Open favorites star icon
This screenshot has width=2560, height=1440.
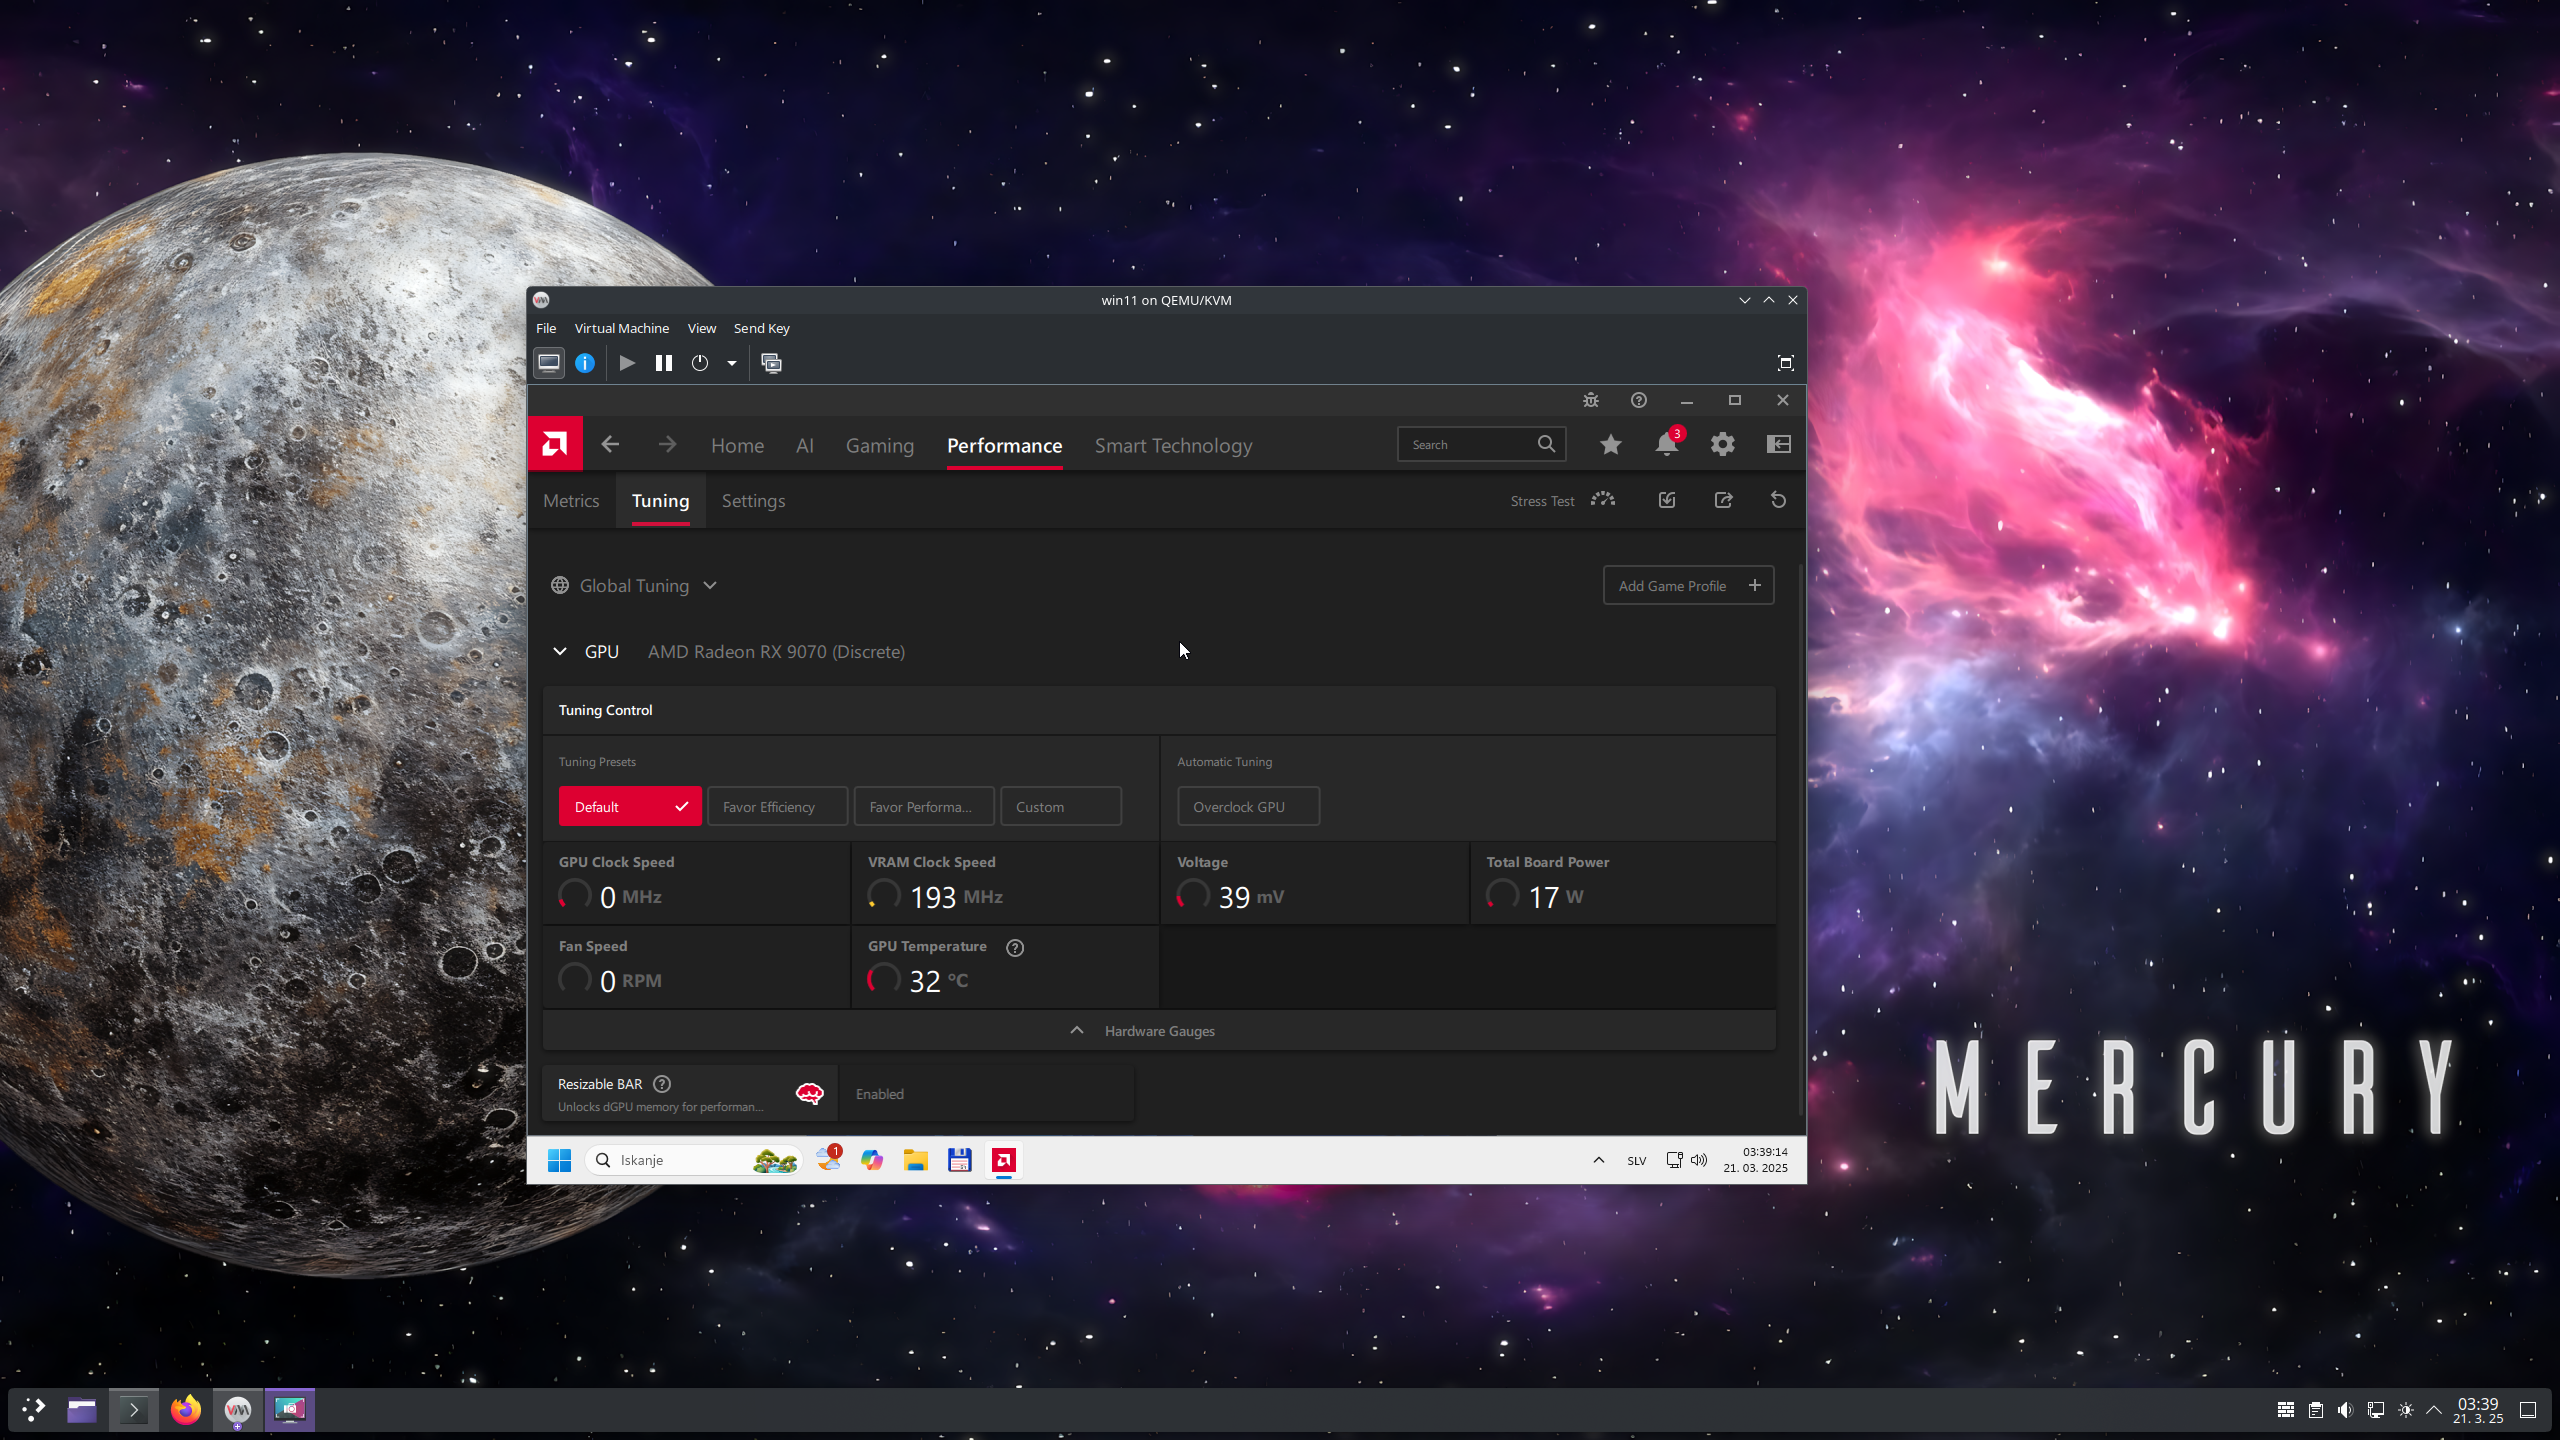(1610, 444)
